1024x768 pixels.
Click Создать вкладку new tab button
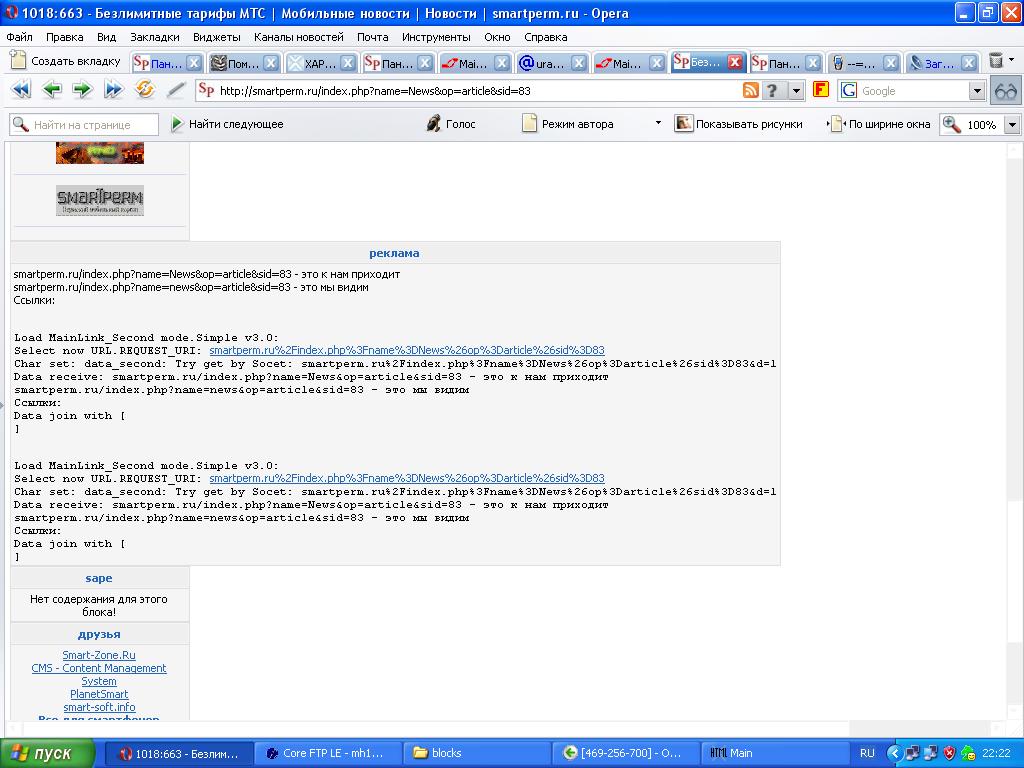(65, 62)
